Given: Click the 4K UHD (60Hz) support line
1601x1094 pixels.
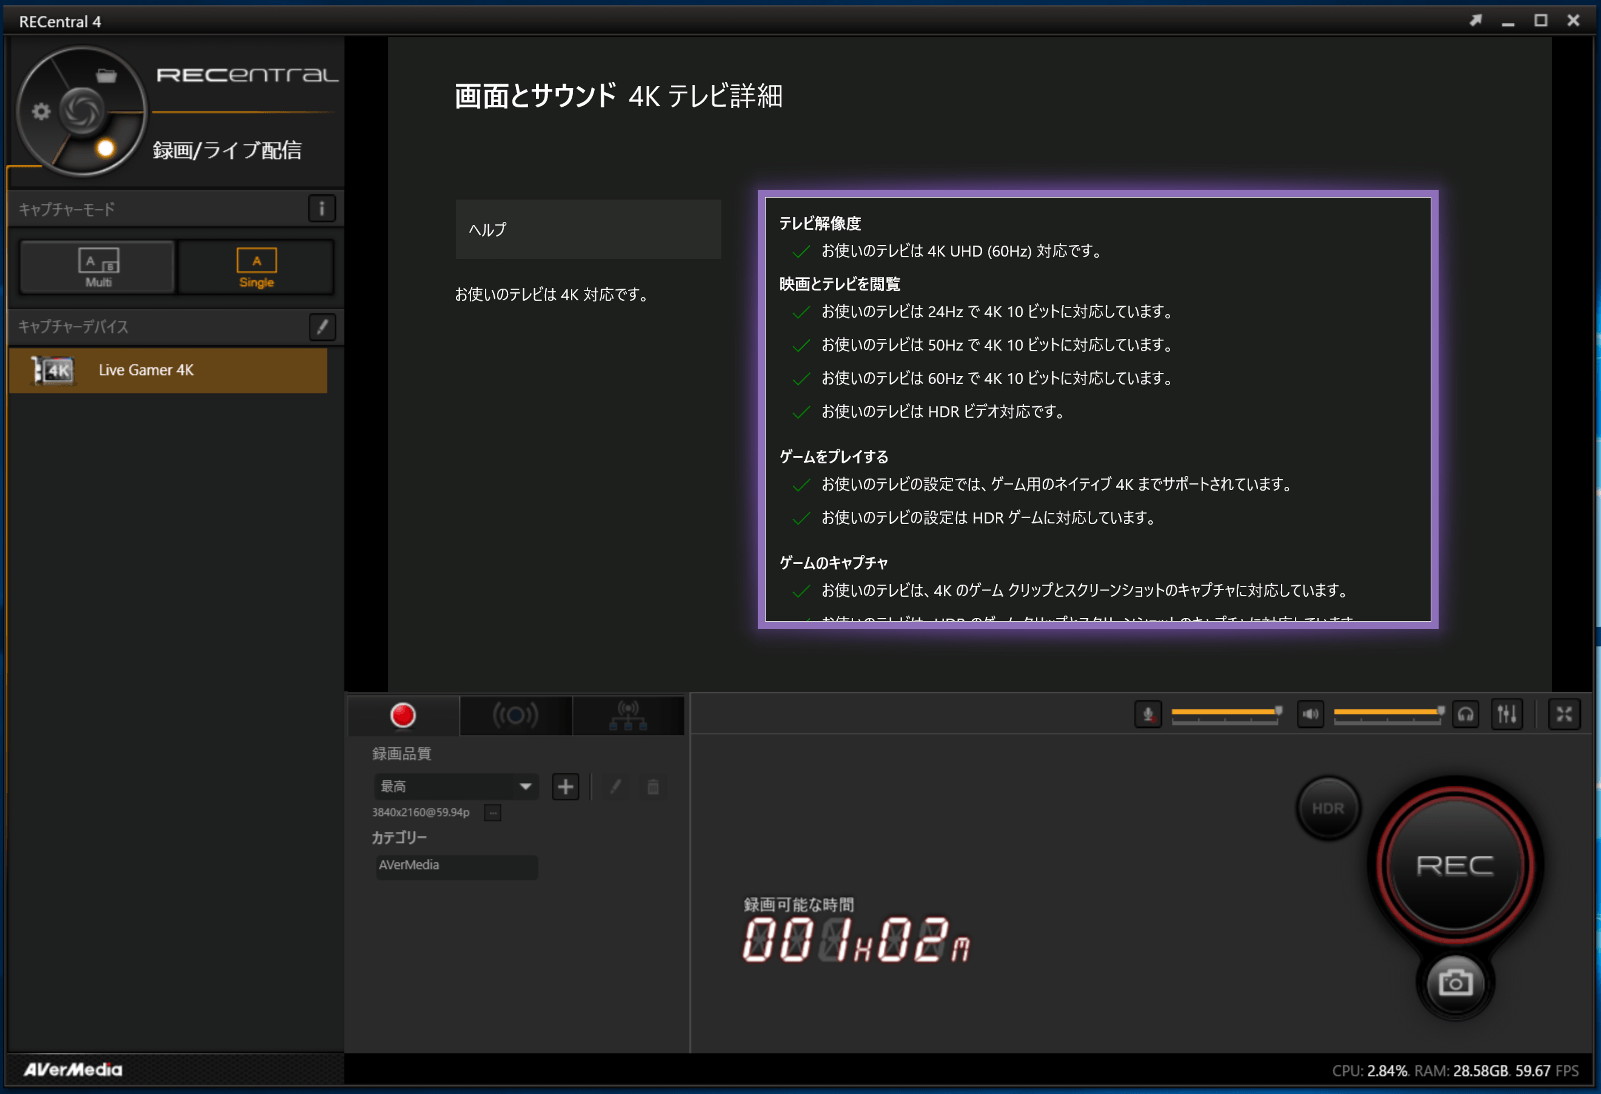Looking at the screenshot, I should (x=962, y=251).
